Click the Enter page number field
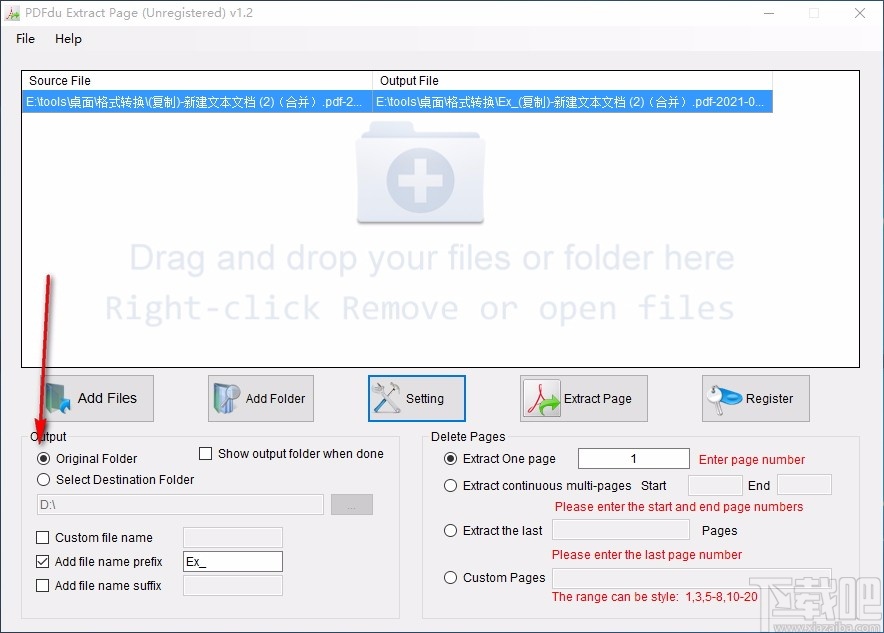 pyautogui.click(x=633, y=458)
